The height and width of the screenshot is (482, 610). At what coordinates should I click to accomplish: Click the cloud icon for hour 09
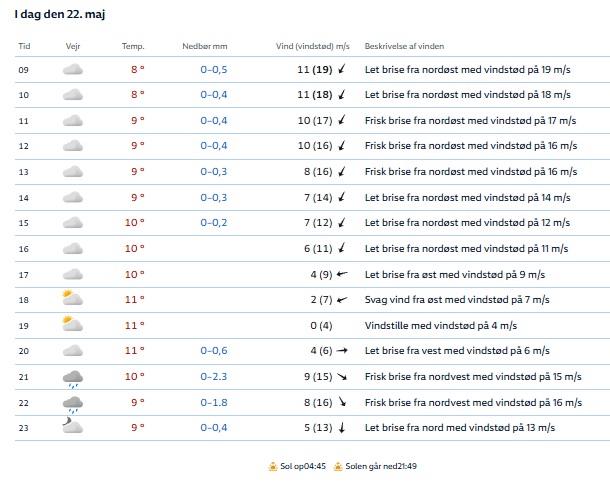pyautogui.click(x=72, y=69)
